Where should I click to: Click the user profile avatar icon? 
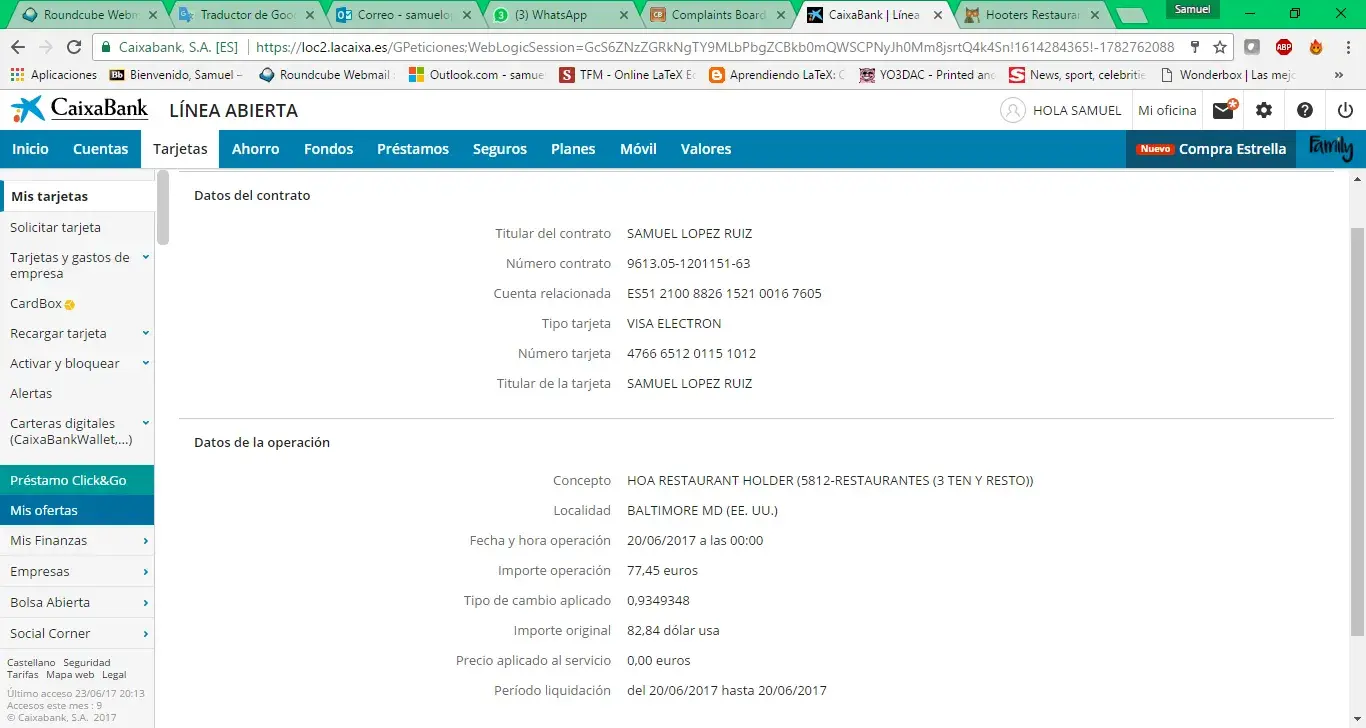pyautogui.click(x=1013, y=111)
